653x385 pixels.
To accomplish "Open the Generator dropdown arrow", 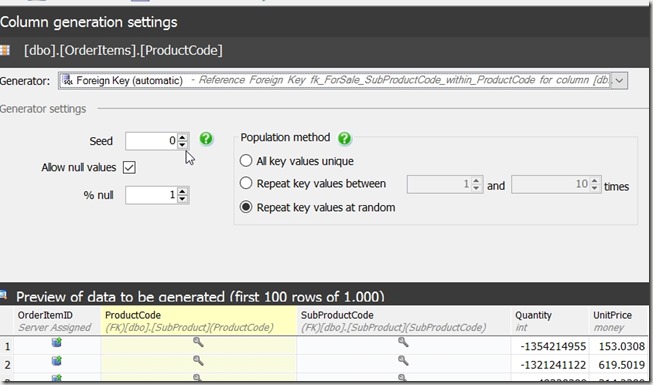I will [620, 80].
